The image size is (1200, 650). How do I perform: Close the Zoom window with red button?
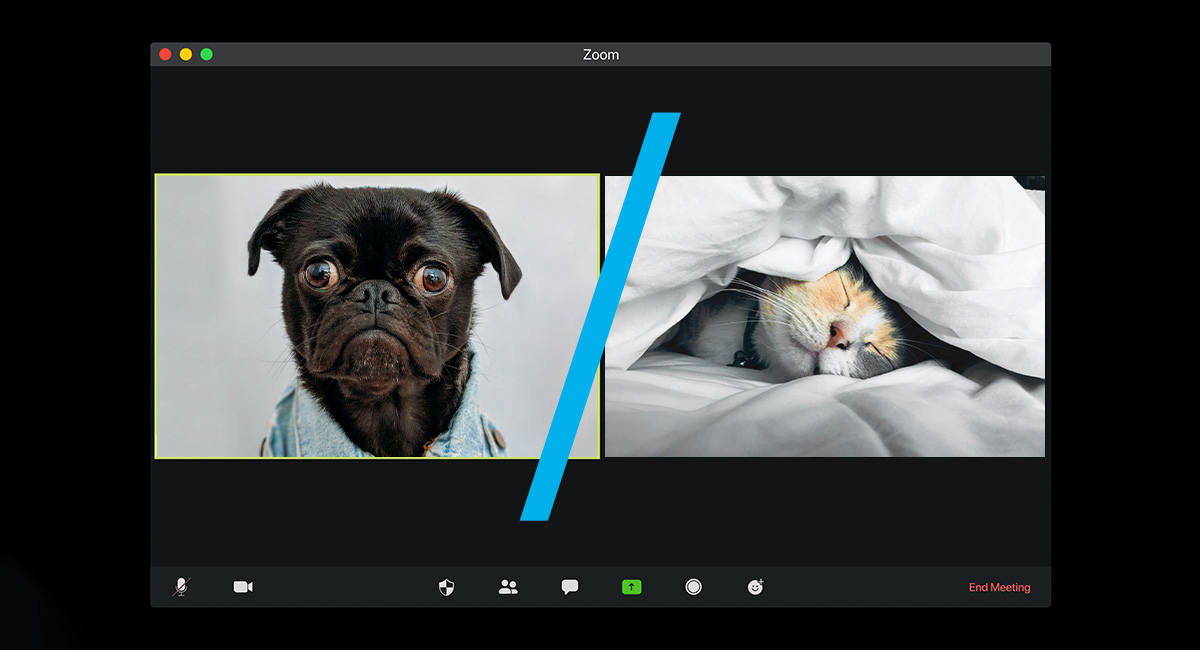[x=165, y=54]
